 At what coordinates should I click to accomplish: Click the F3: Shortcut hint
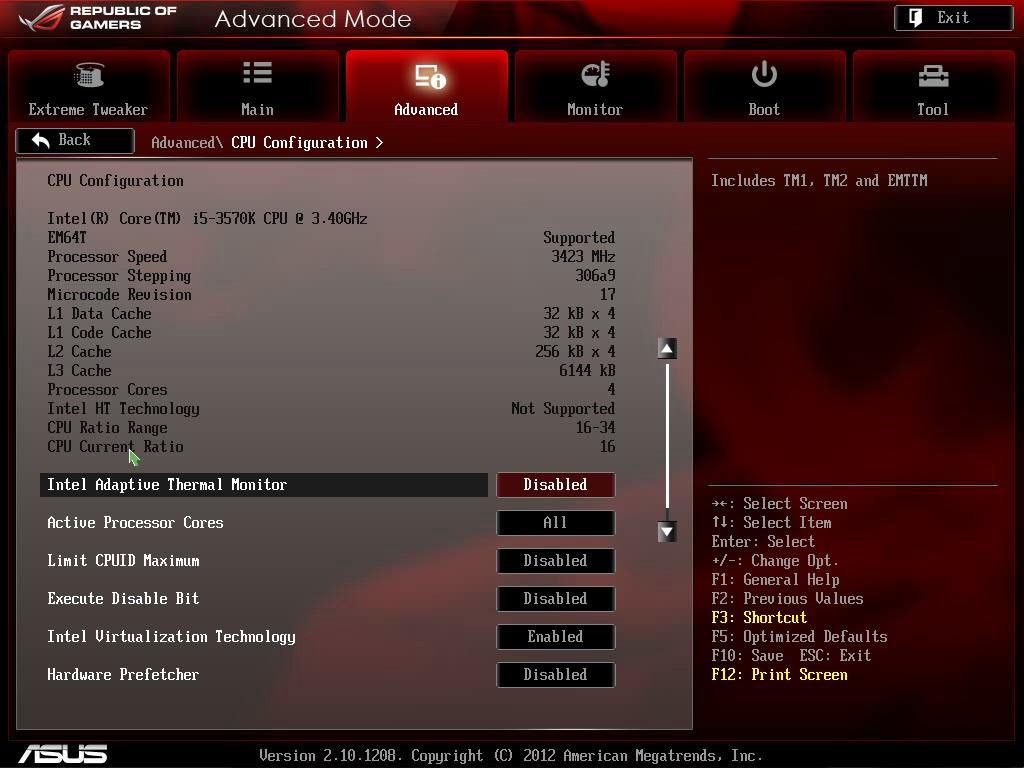click(759, 617)
